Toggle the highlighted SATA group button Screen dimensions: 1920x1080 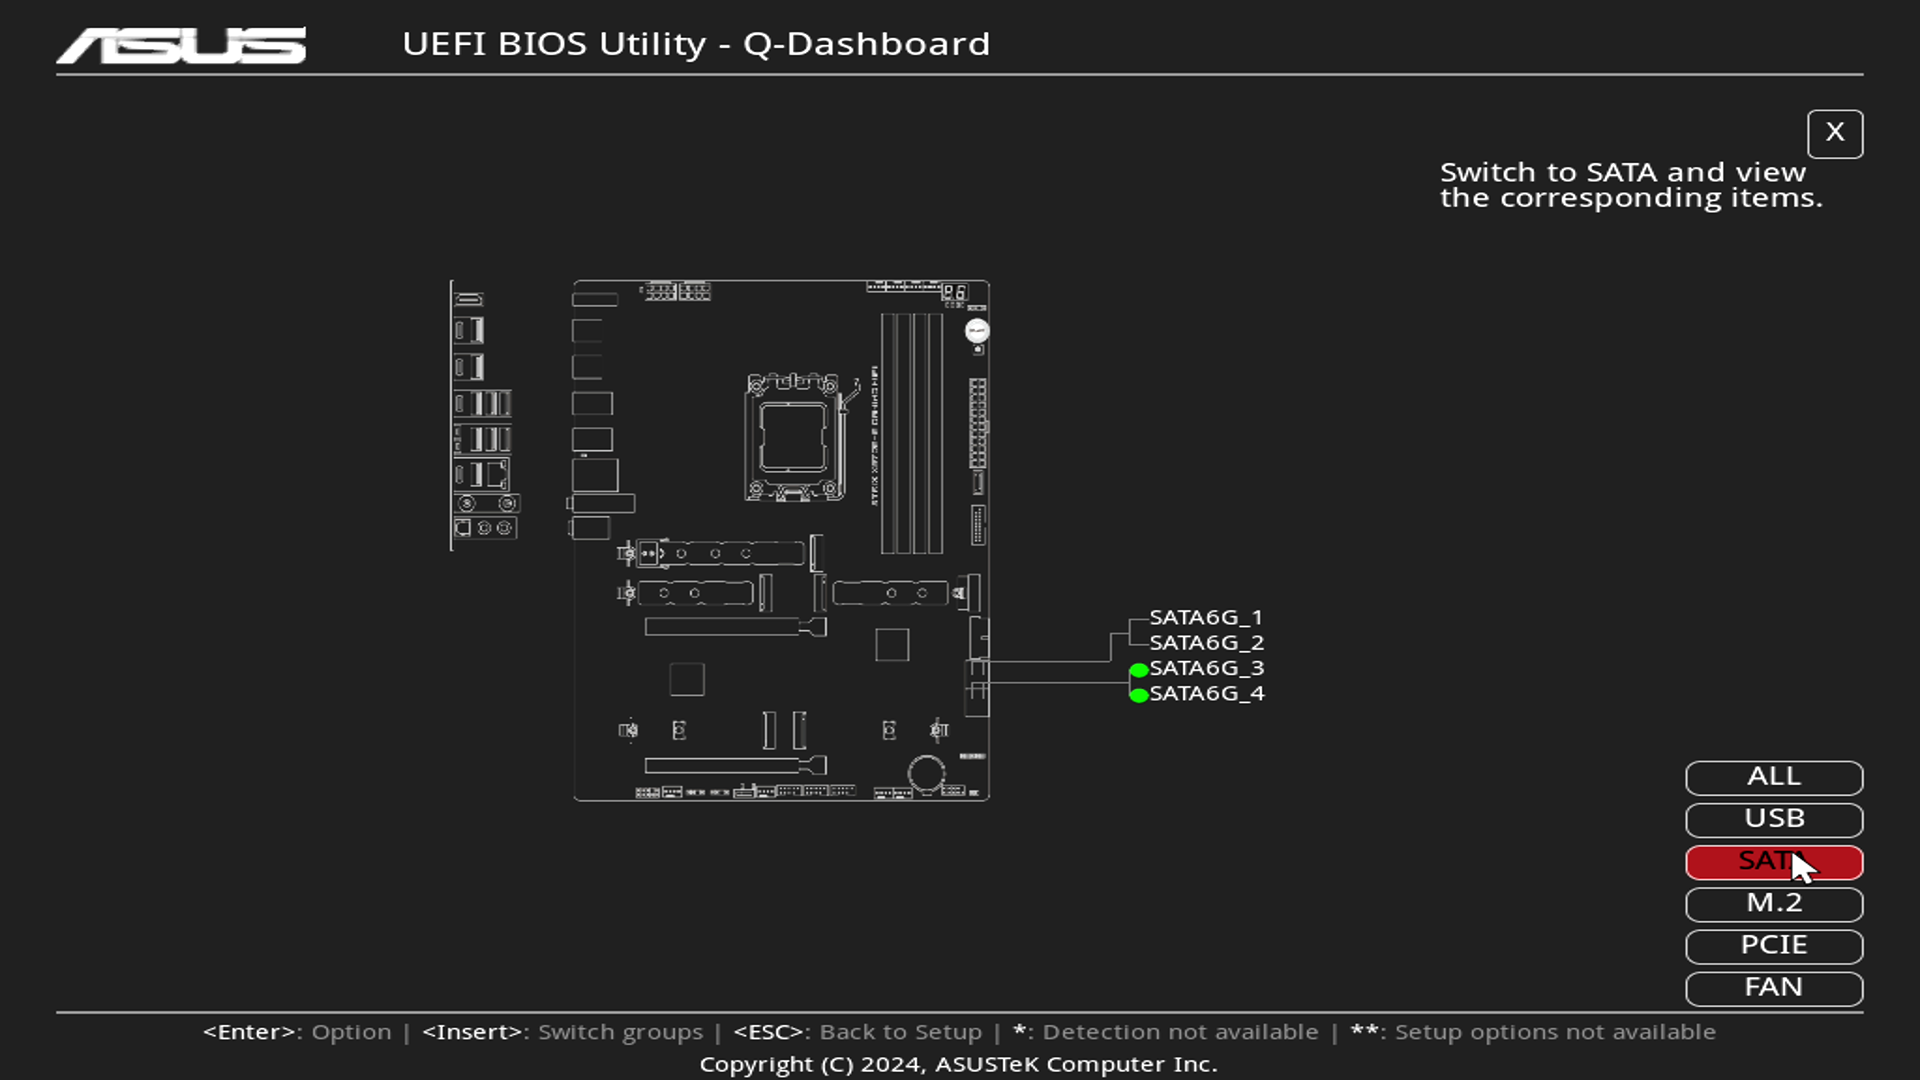1773,861
